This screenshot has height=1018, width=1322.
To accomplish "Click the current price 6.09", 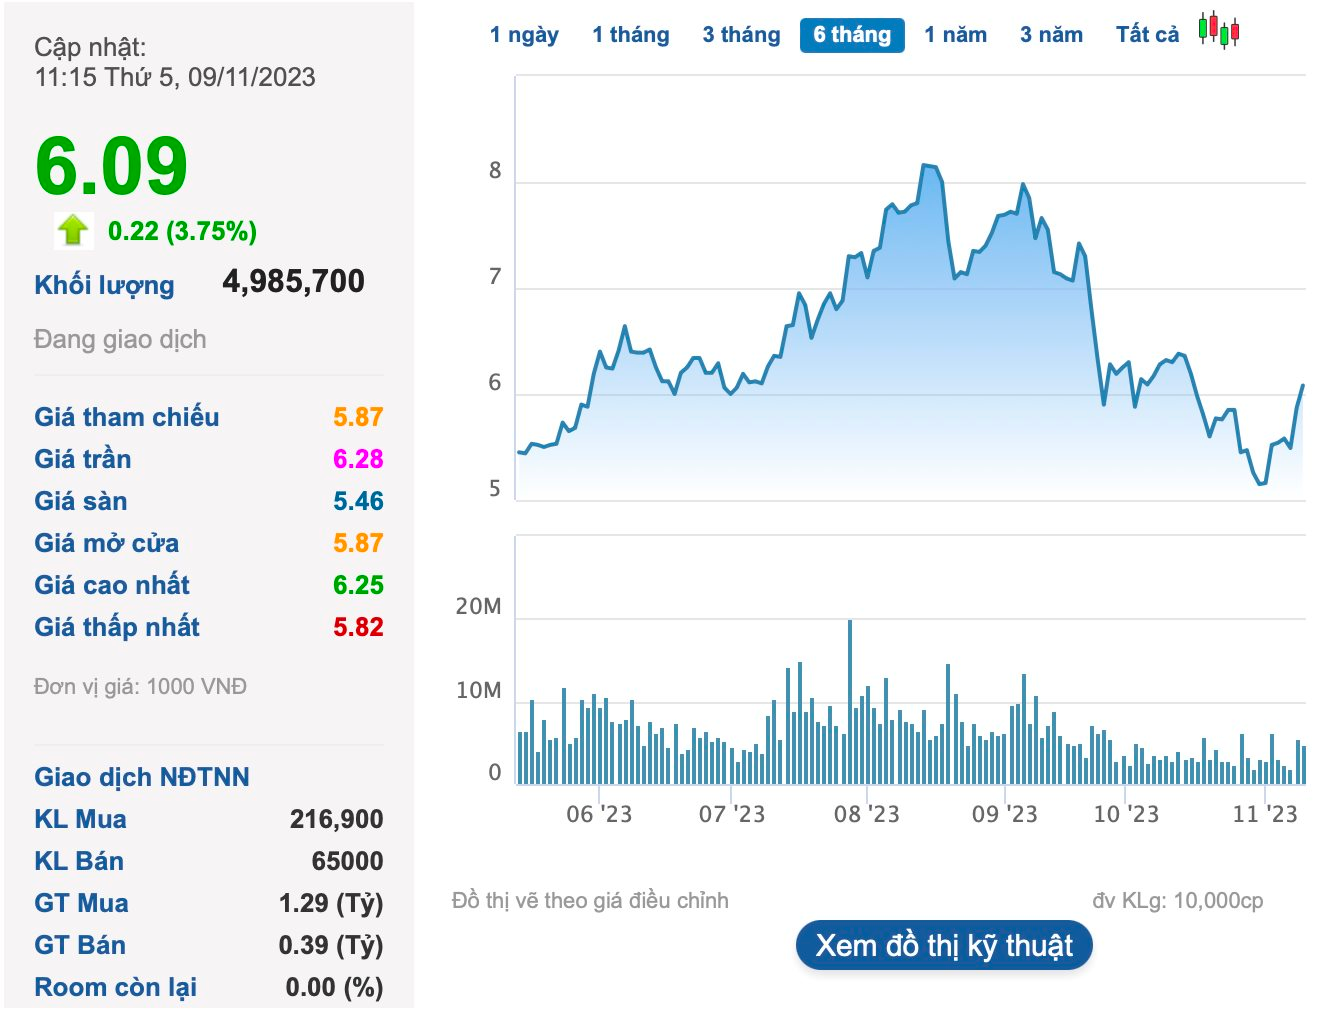I will tap(111, 166).
